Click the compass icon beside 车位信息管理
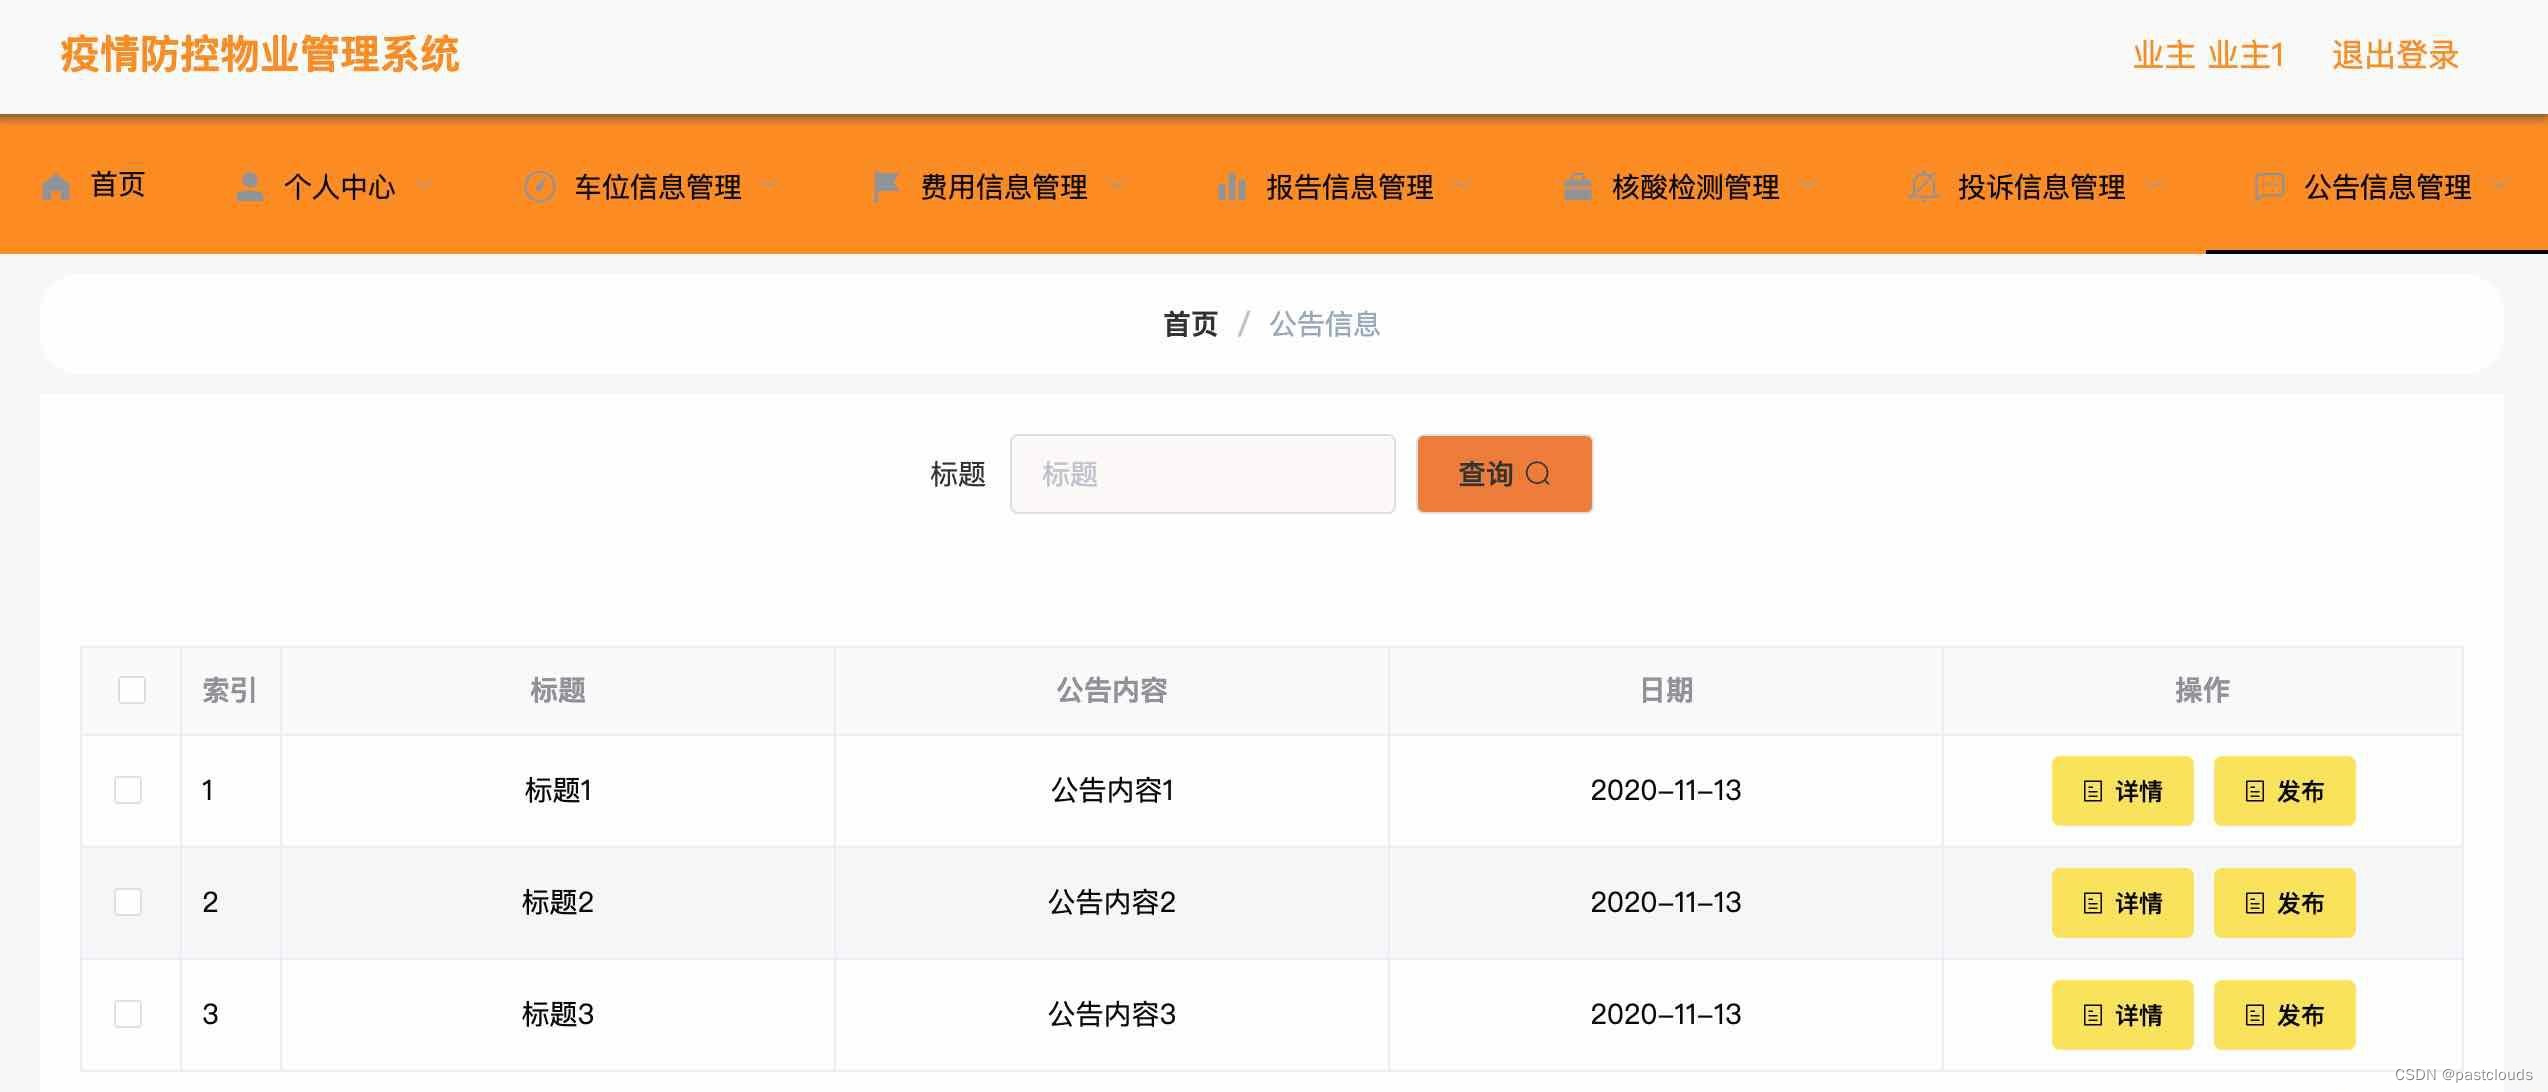This screenshot has width=2548, height=1092. coord(540,187)
